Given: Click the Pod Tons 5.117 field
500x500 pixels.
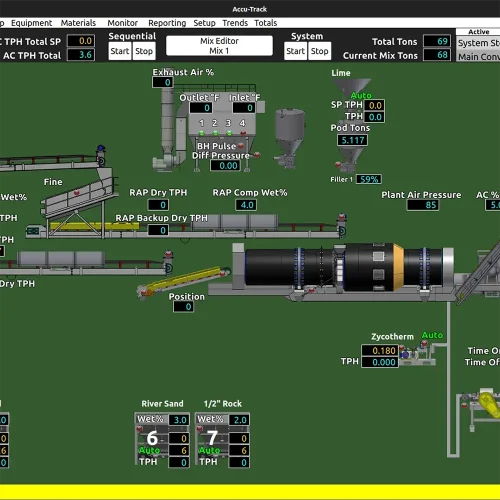Looking at the screenshot, I should pyautogui.click(x=353, y=140).
